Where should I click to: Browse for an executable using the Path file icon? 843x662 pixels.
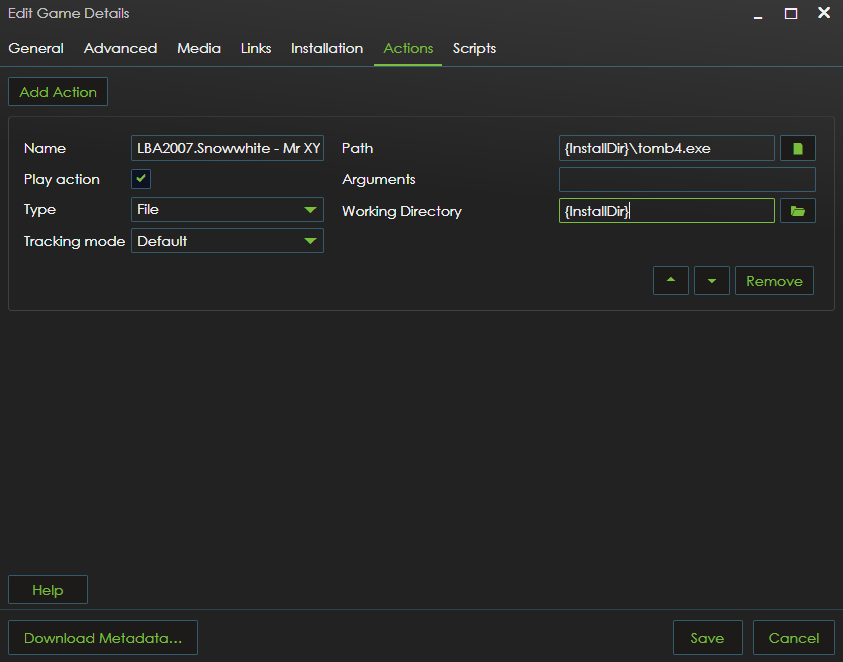[797, 148]
